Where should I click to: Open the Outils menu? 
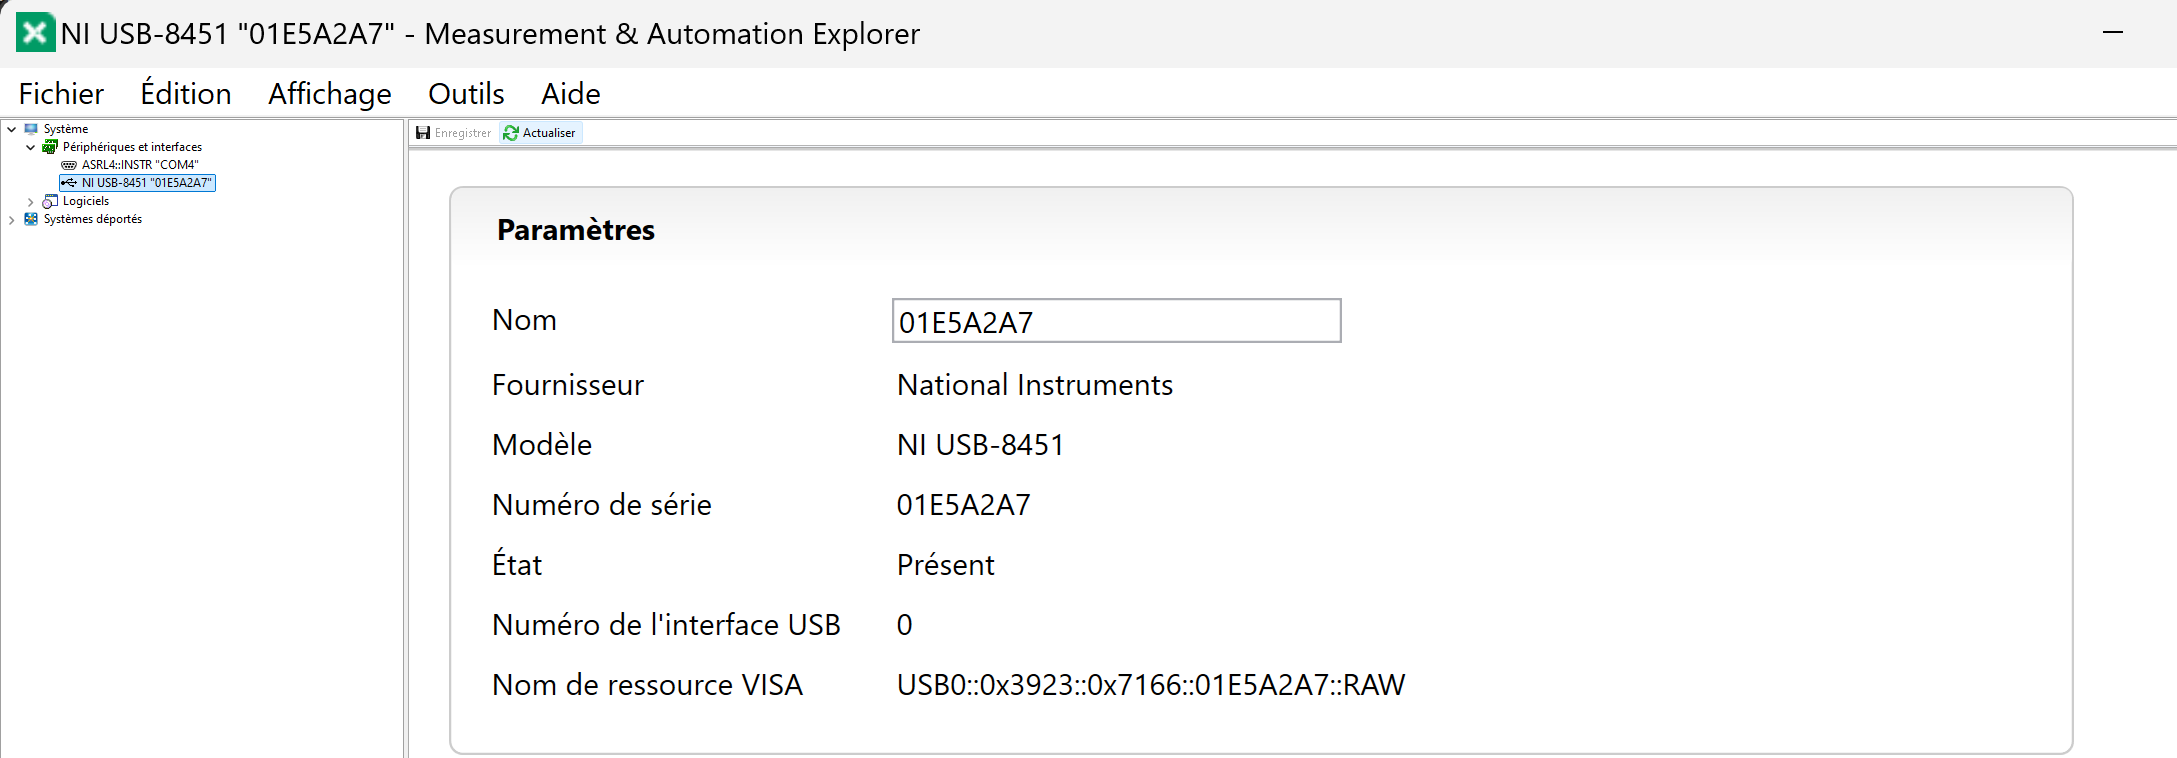466,93
